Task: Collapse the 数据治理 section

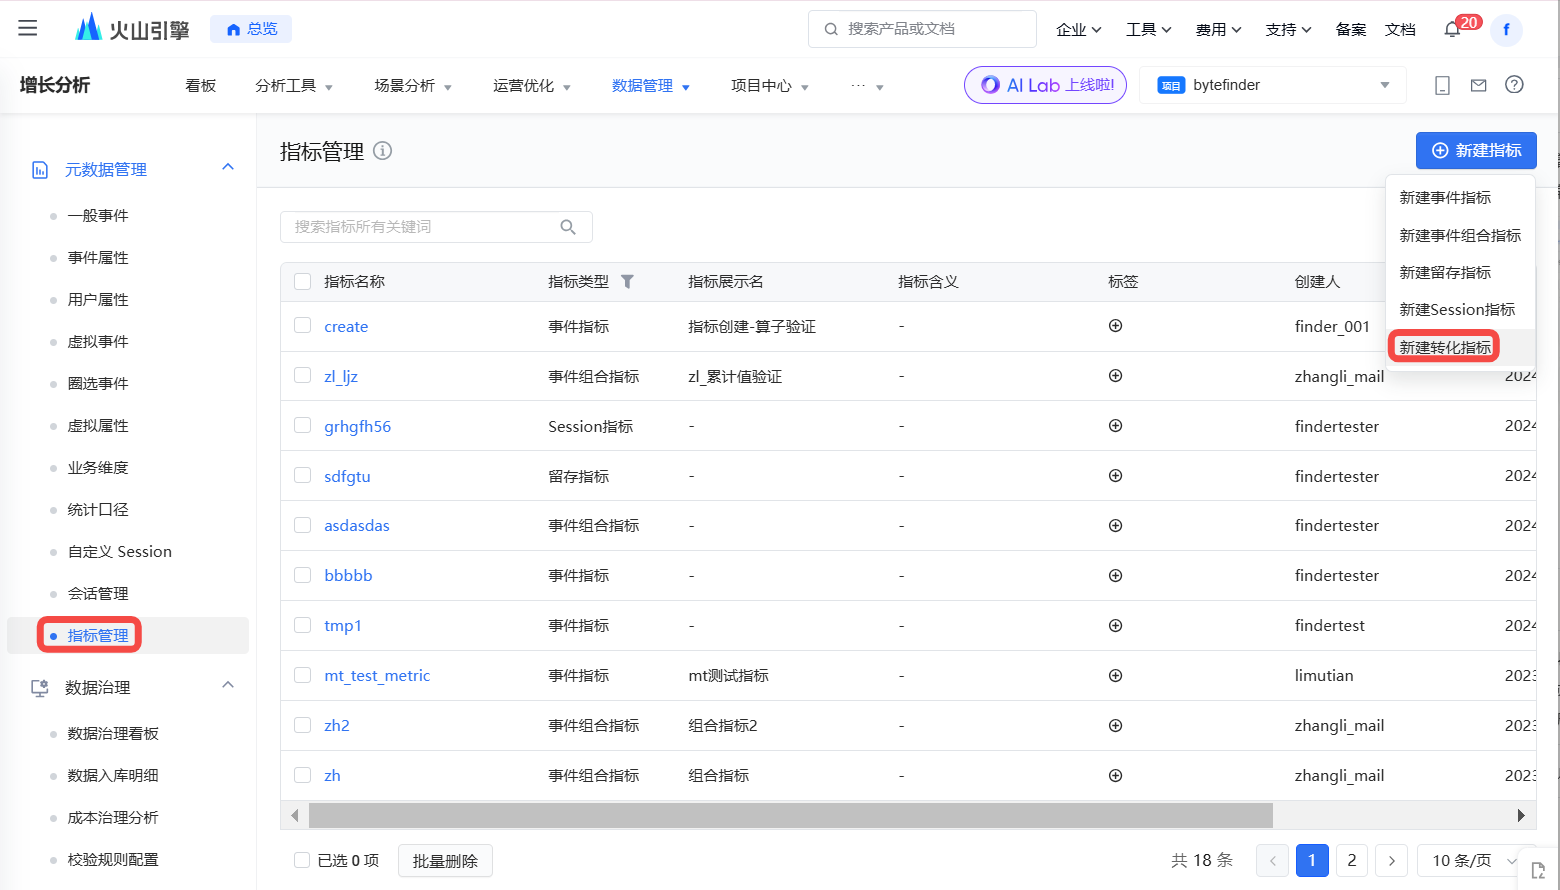Action: point(228,685)
